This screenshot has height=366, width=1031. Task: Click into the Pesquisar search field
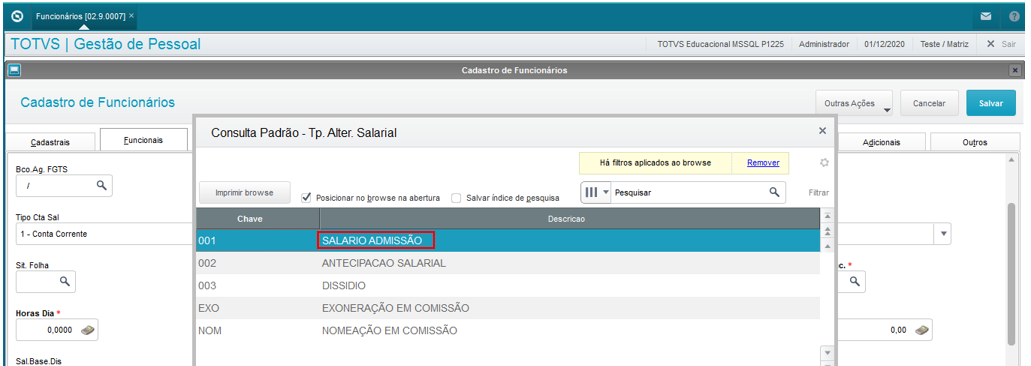[x=690, y=192]
